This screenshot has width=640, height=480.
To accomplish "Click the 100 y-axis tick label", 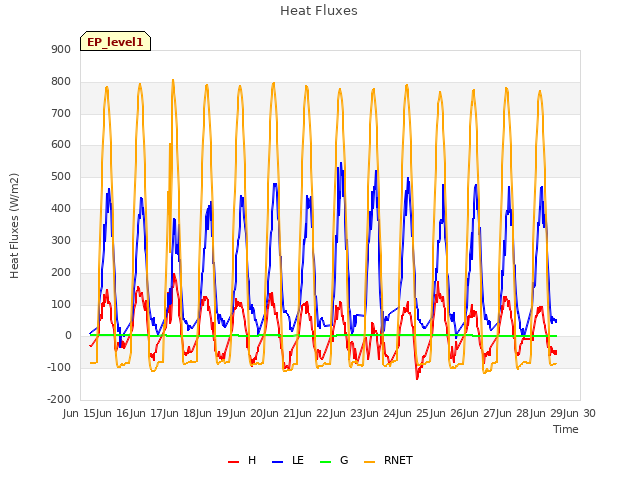I will (x=61, y=304).
